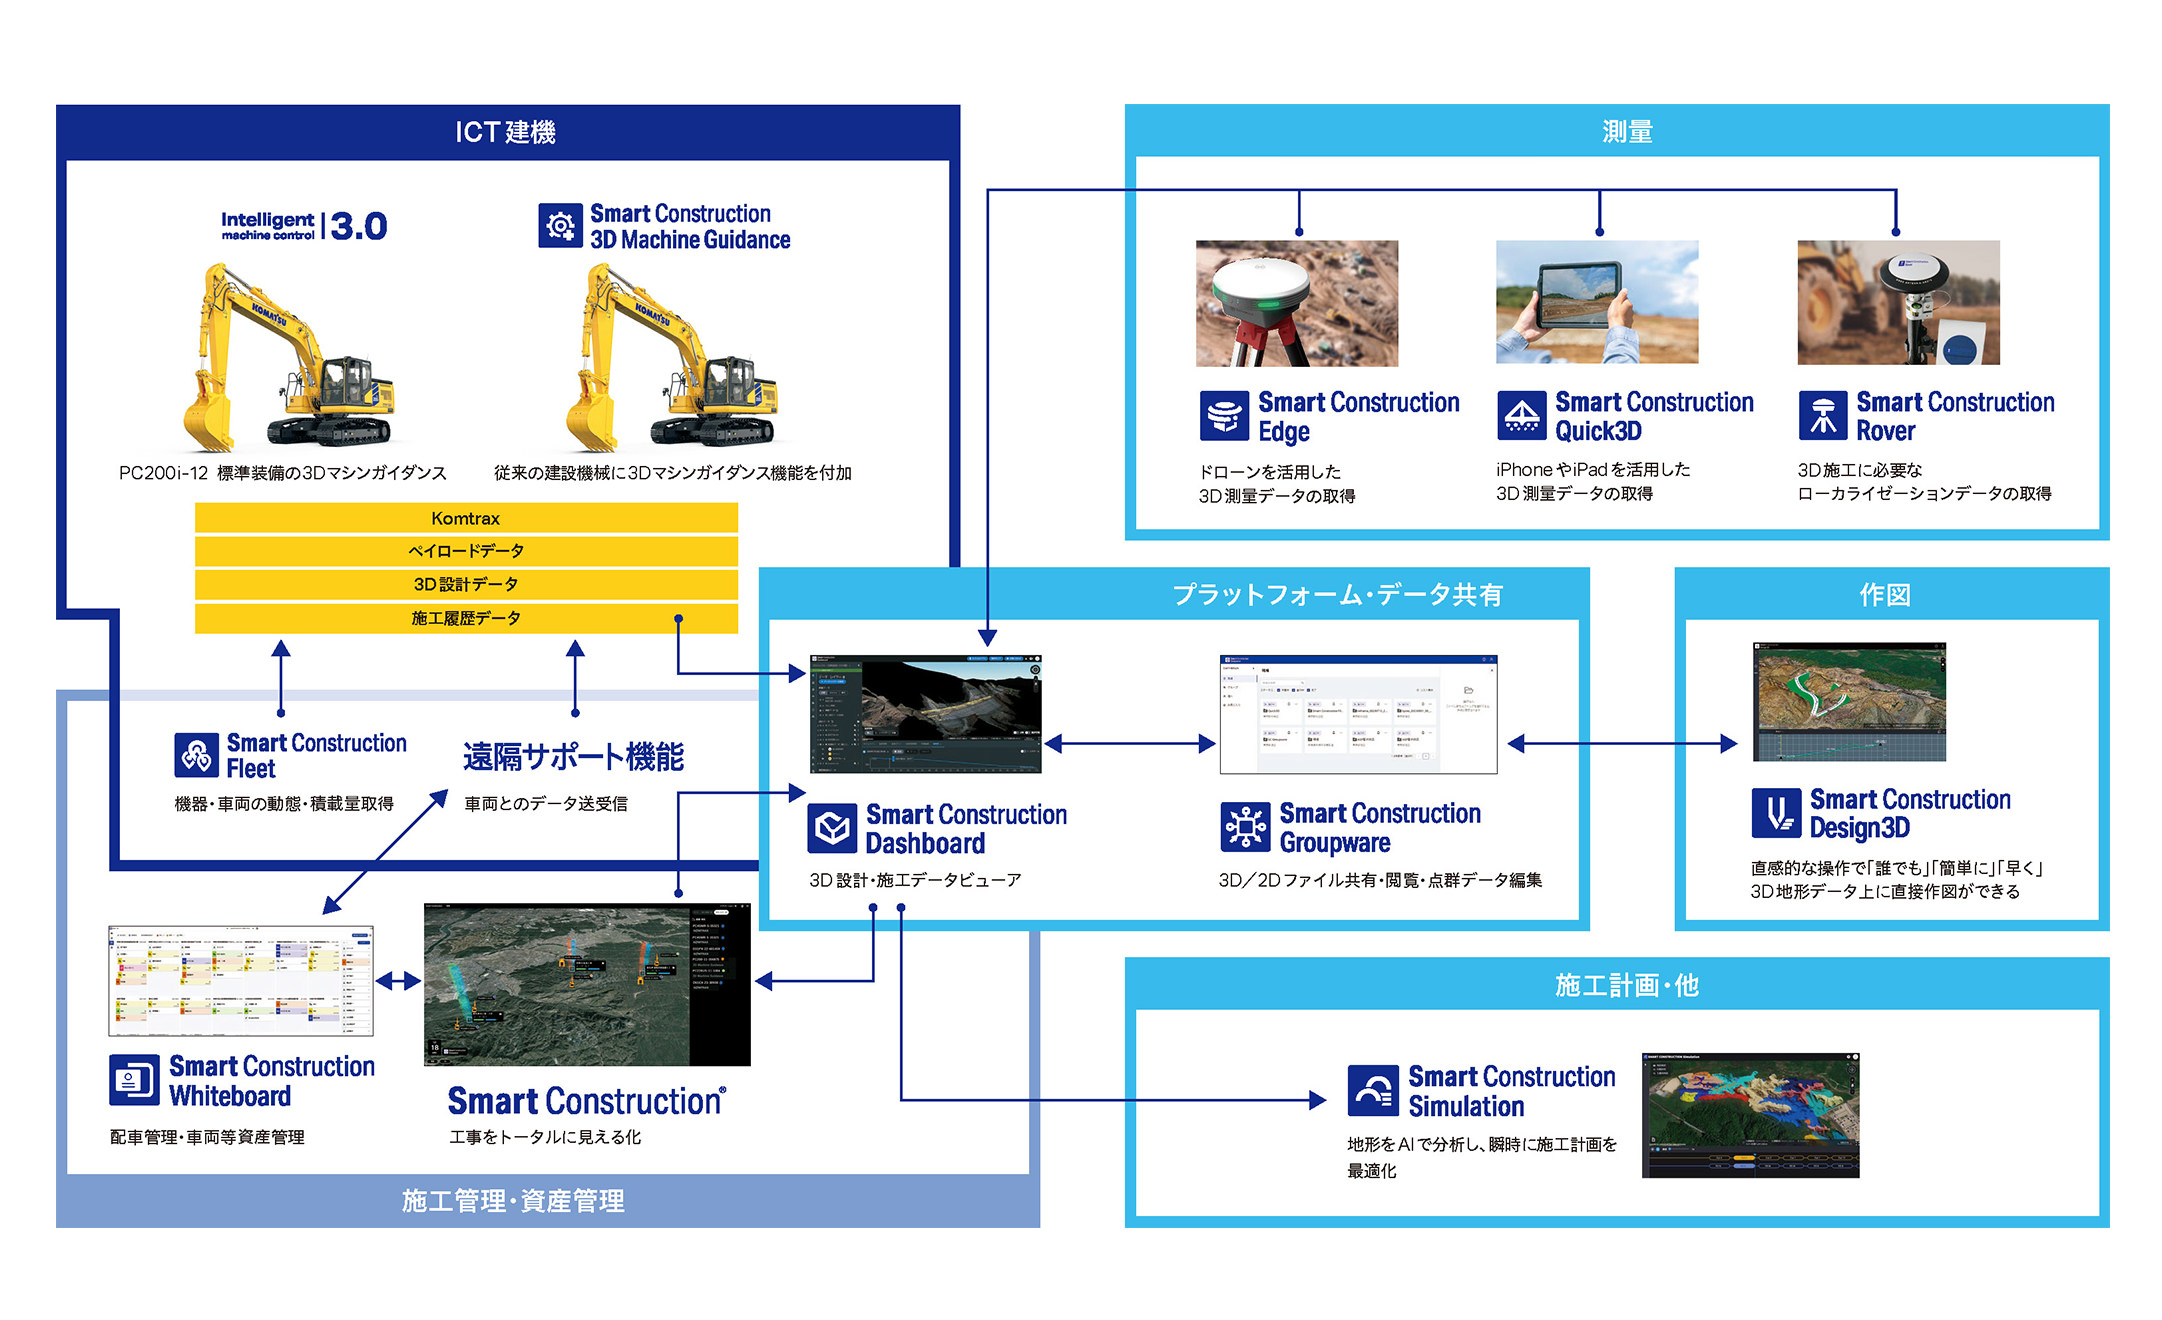The width and height of the screenshot is (2162, 1320).
Task: Click the 遠隔サポート機能 heading text
Action: pyautogui.click(x=574, y=757)
